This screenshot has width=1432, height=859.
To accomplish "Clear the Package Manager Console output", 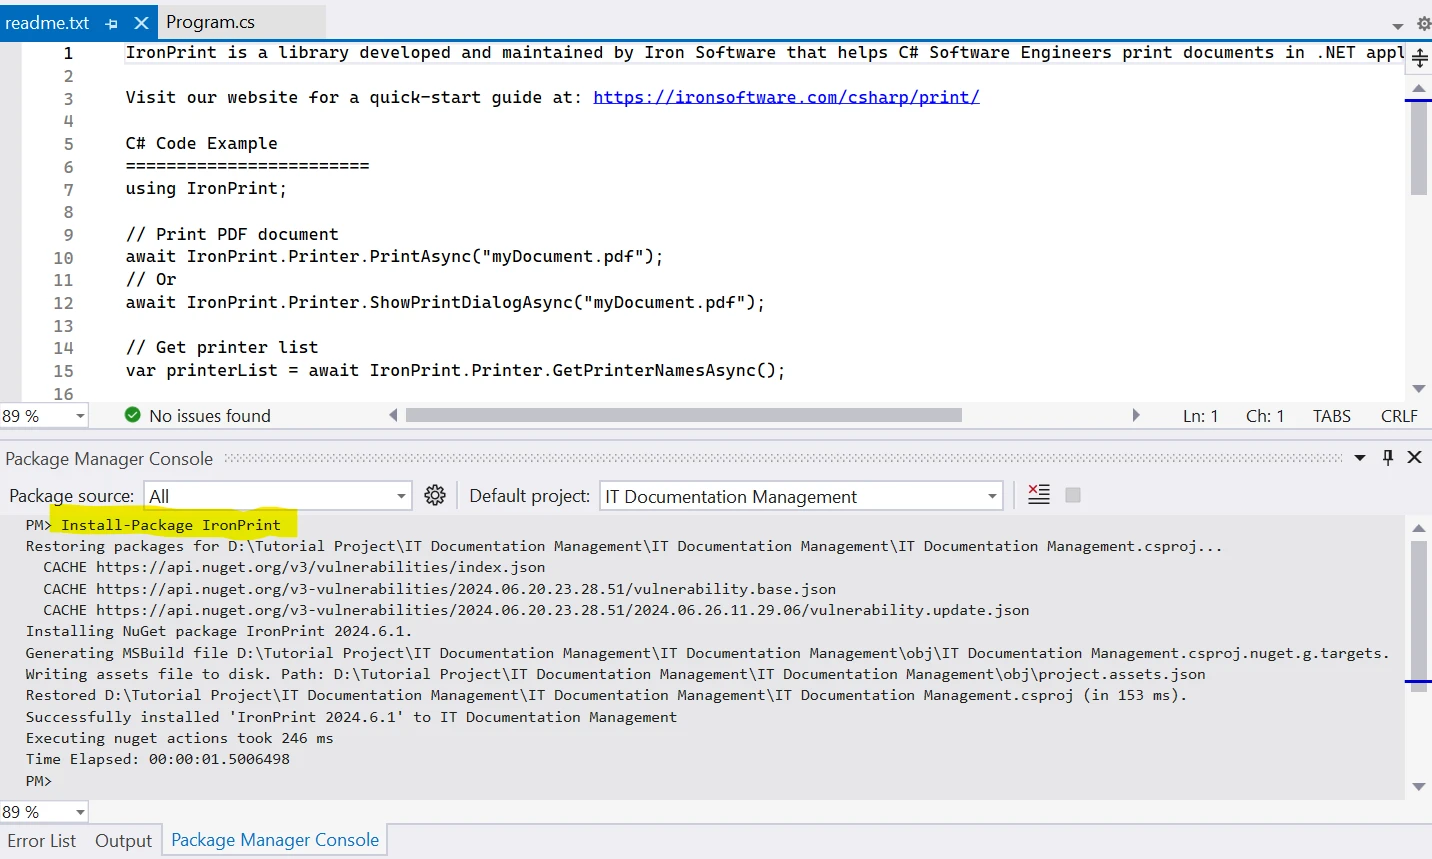I will pos(1039,495).
